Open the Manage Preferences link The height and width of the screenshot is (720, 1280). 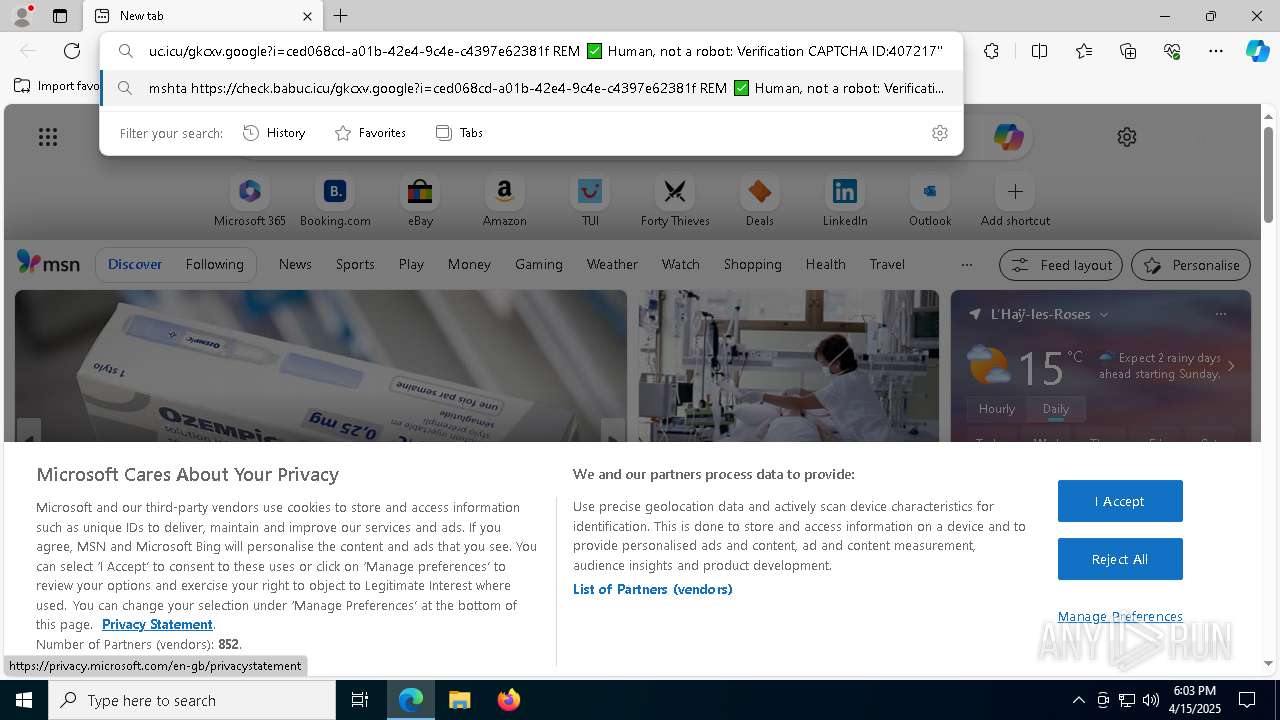pos(1120,616)
